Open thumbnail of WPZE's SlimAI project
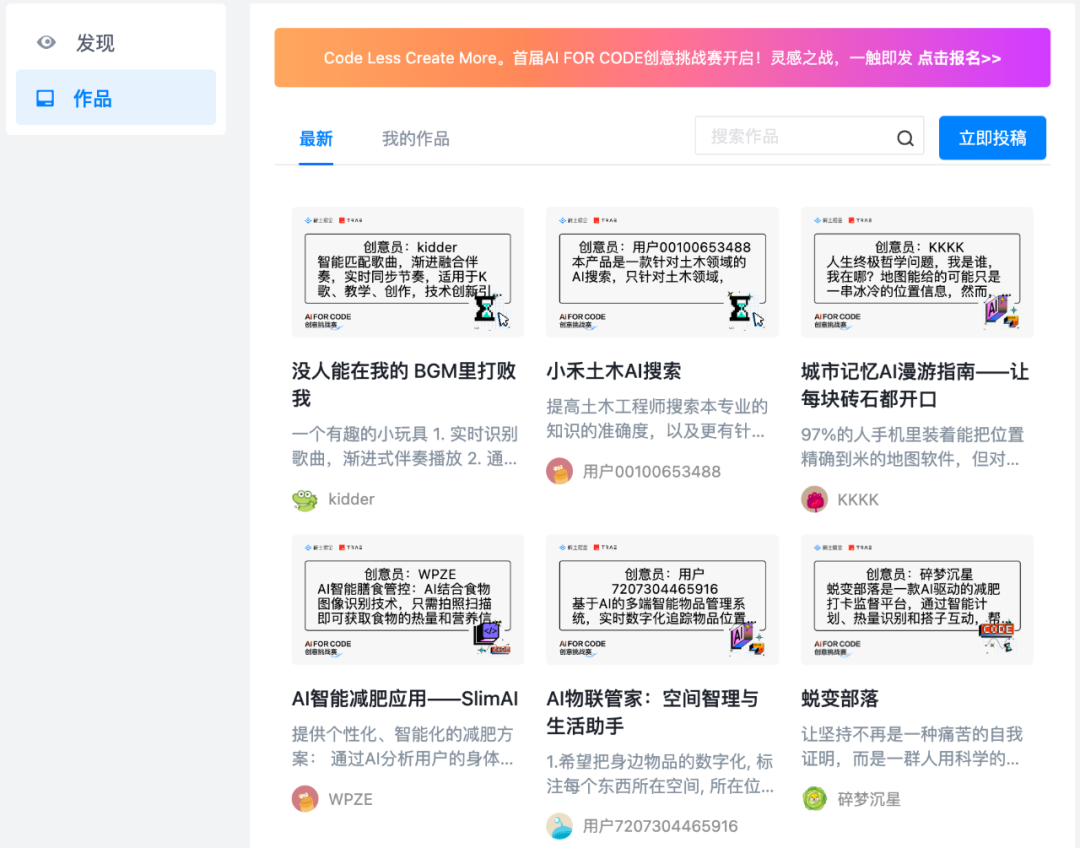 (x=408, y=599)
